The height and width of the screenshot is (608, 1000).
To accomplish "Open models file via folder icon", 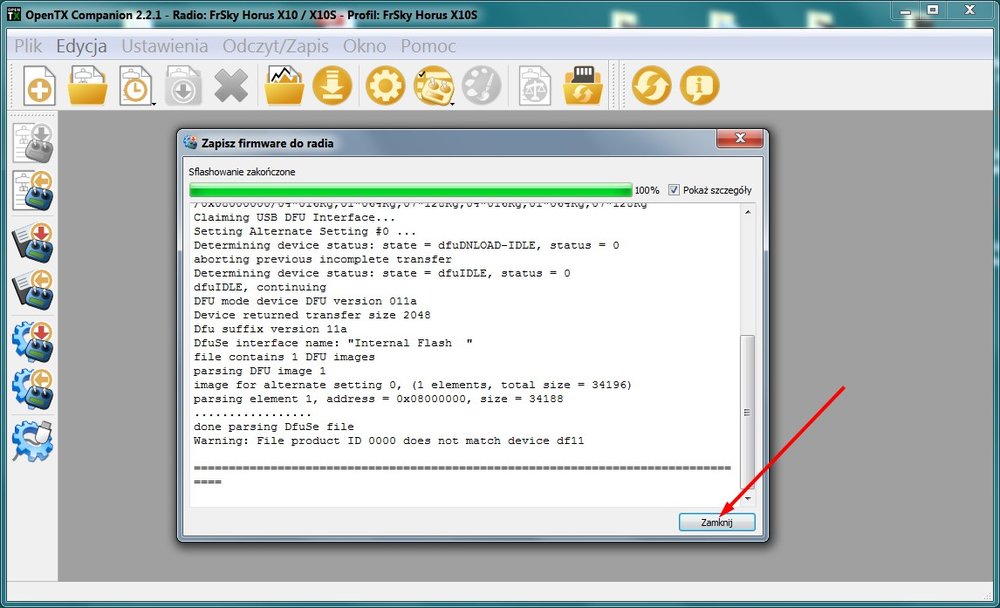I will (x=87, y=85).
